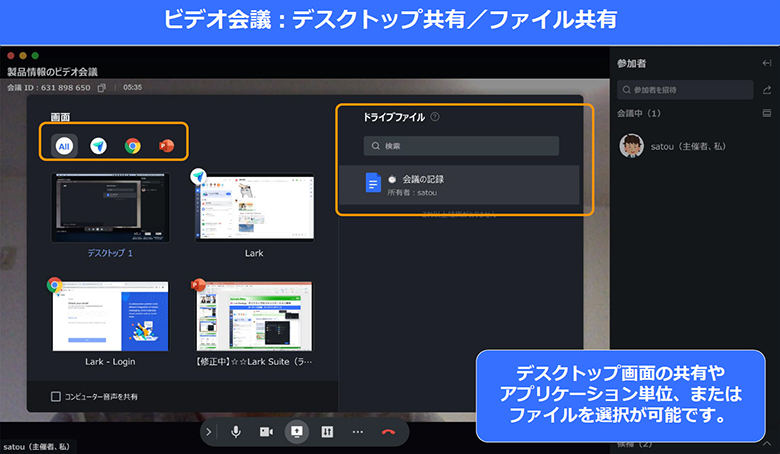
Task: Click the macOS green maximize window button
Action: click(x=35, y=56)
